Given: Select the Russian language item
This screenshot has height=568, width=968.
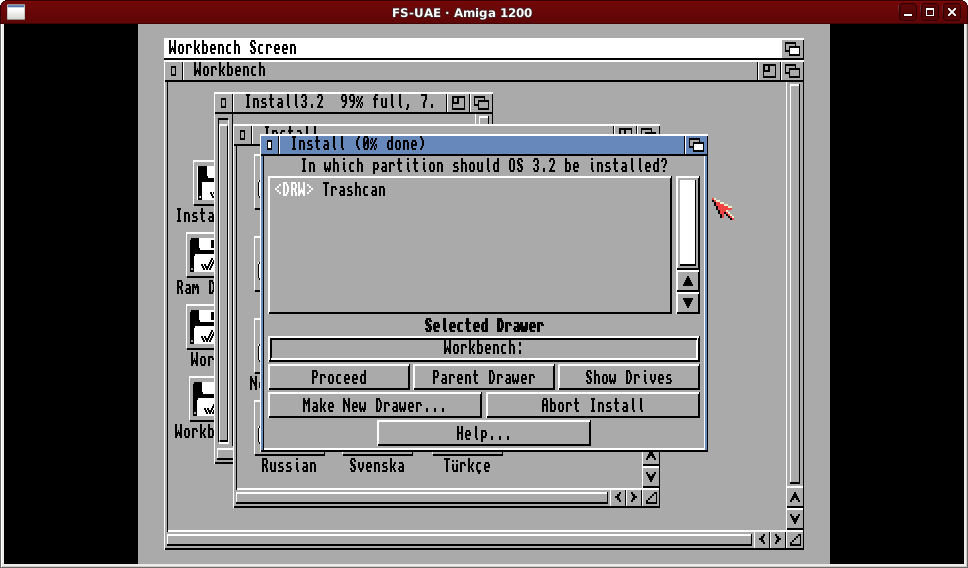Looking at the screenshot, I should click(x=289, y=466).
